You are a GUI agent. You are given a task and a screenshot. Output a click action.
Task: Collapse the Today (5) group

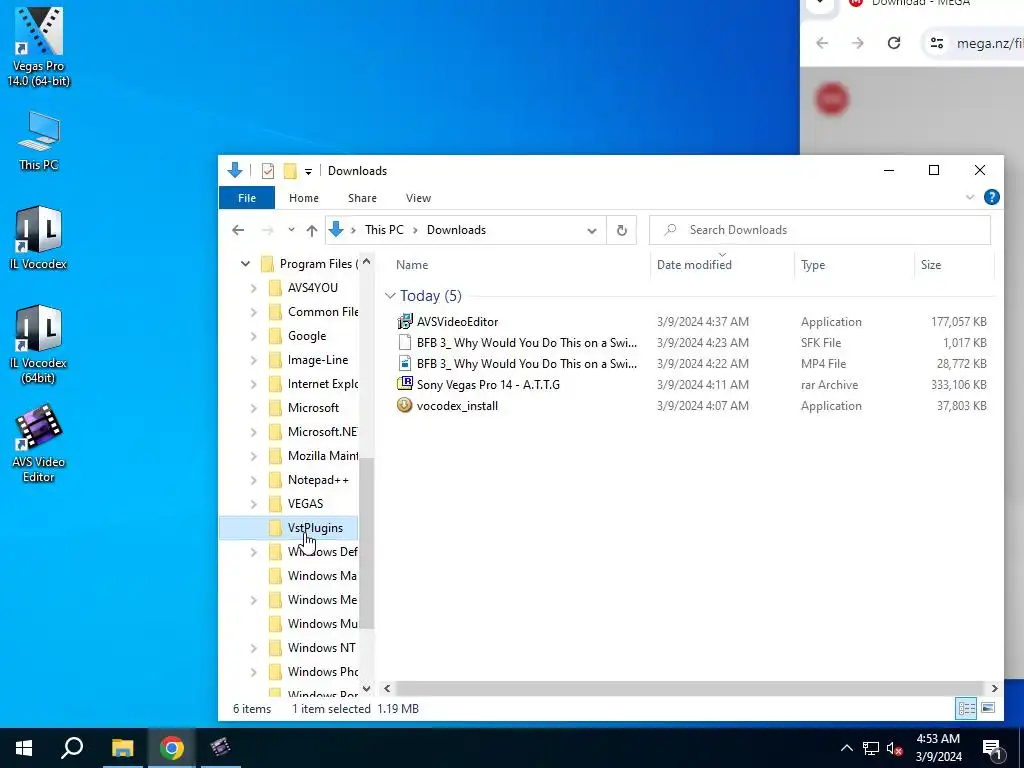tap(391, 296)
